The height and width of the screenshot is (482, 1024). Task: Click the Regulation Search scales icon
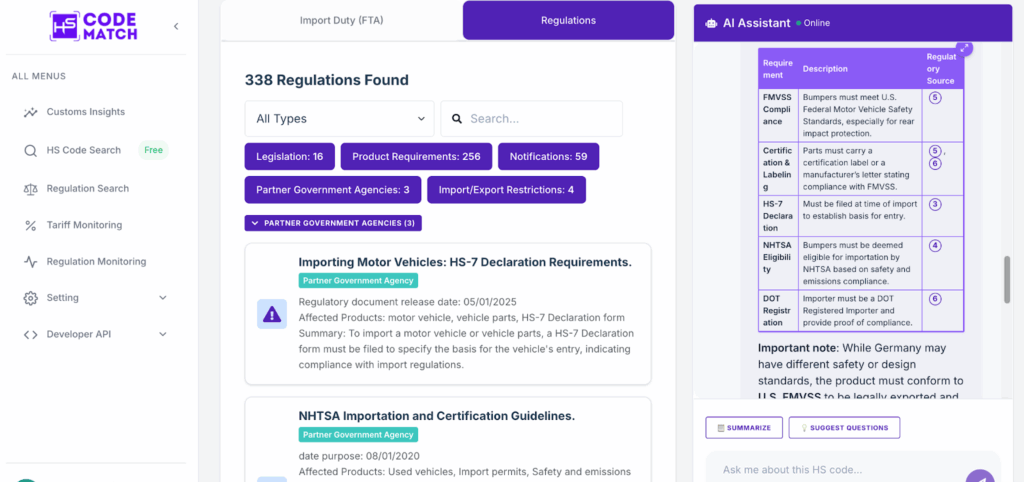coord(30,188)
